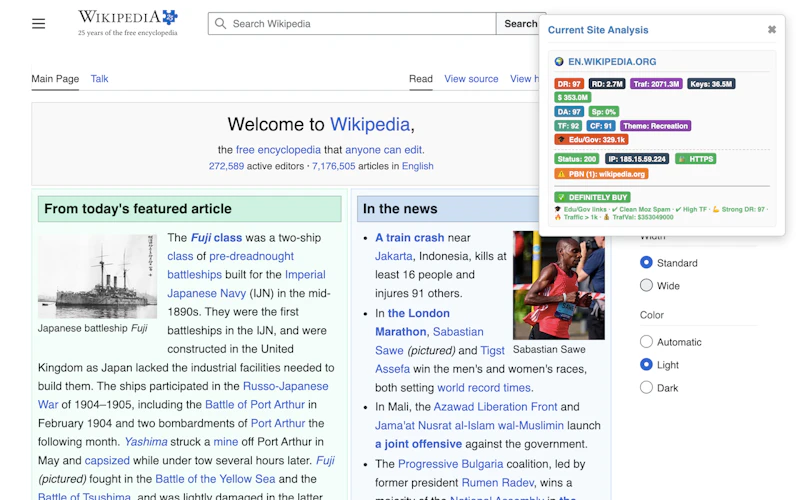Open the English language link

(x=417, y=166)
